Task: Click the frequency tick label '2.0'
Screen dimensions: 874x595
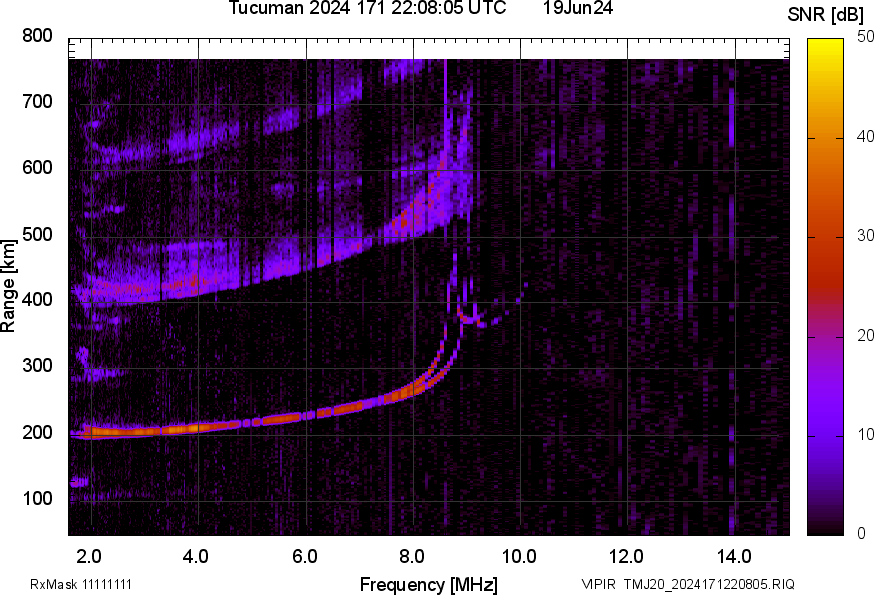Action: click(89, 557)
